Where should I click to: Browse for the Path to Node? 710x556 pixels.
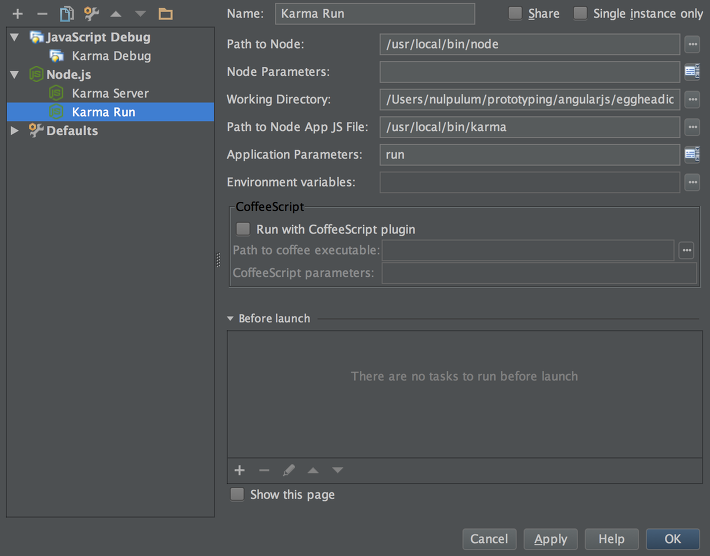[692, 44]
